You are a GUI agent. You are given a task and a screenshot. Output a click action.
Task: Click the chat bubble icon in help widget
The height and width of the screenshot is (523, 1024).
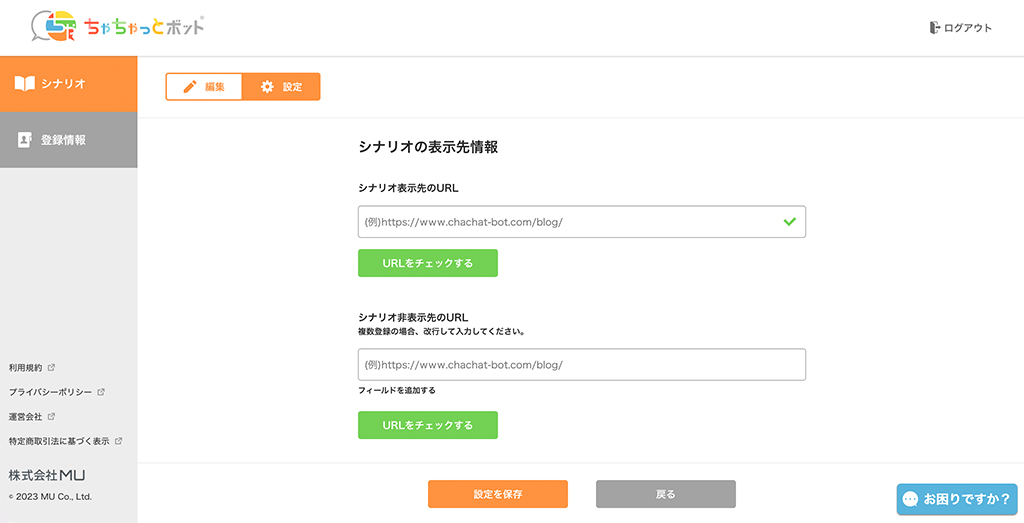(910, 499)
